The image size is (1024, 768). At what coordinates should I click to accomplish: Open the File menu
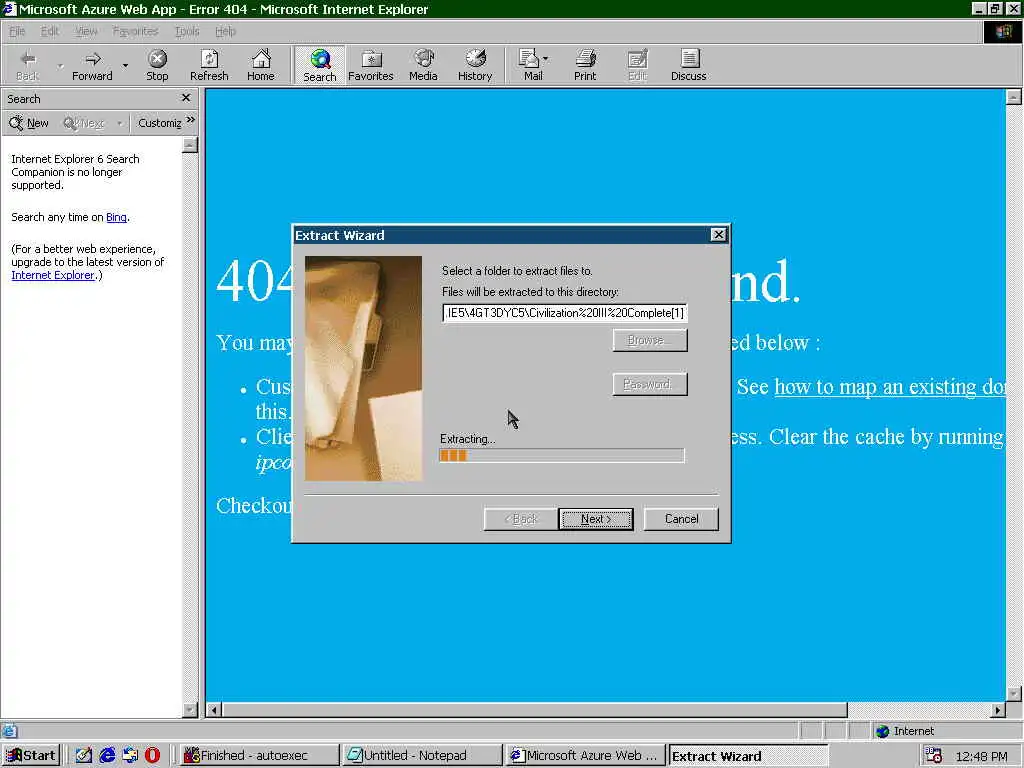tap(17, 31)
